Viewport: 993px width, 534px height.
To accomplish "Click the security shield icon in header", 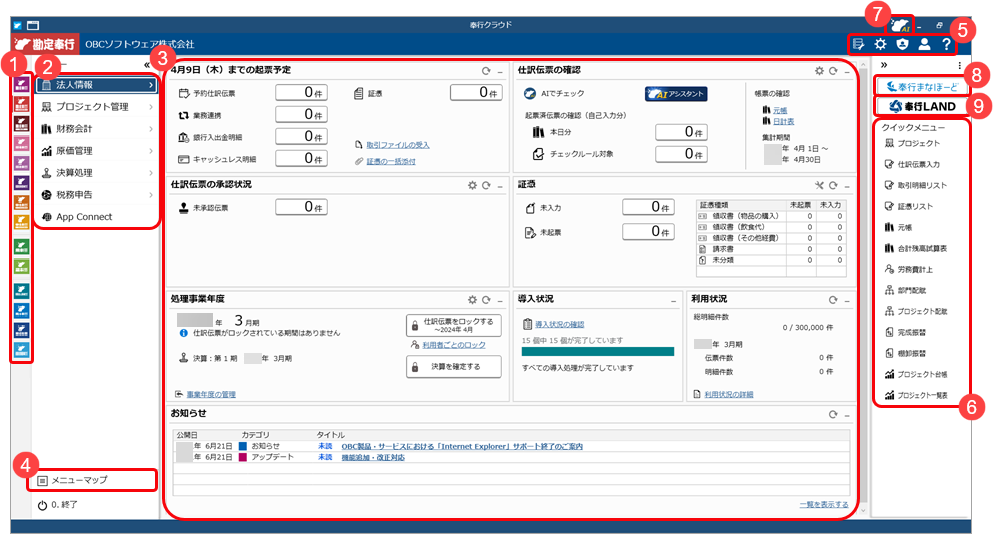I will point(902,44).
